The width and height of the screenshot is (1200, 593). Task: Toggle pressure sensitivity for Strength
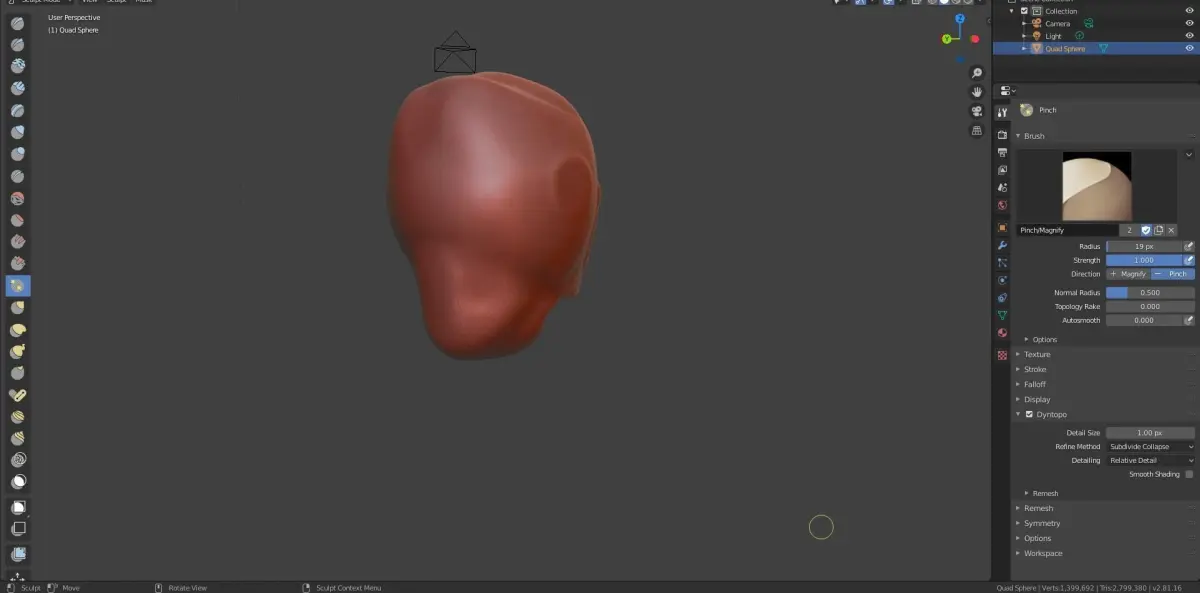[x=1189, y=260]
